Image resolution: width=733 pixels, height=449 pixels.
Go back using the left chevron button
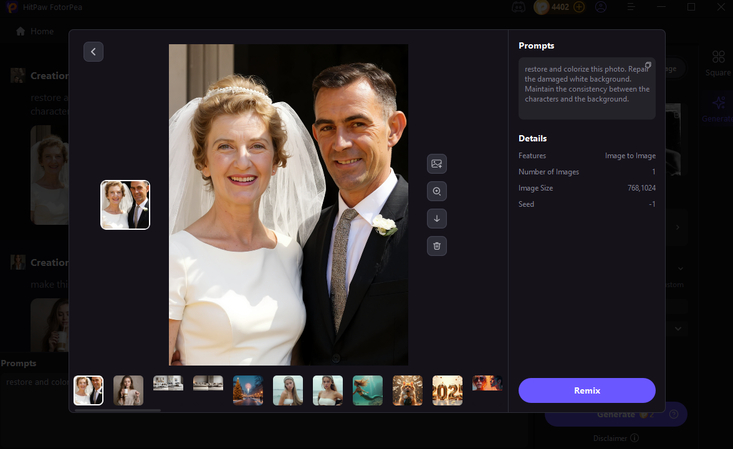tap(93, 51)
